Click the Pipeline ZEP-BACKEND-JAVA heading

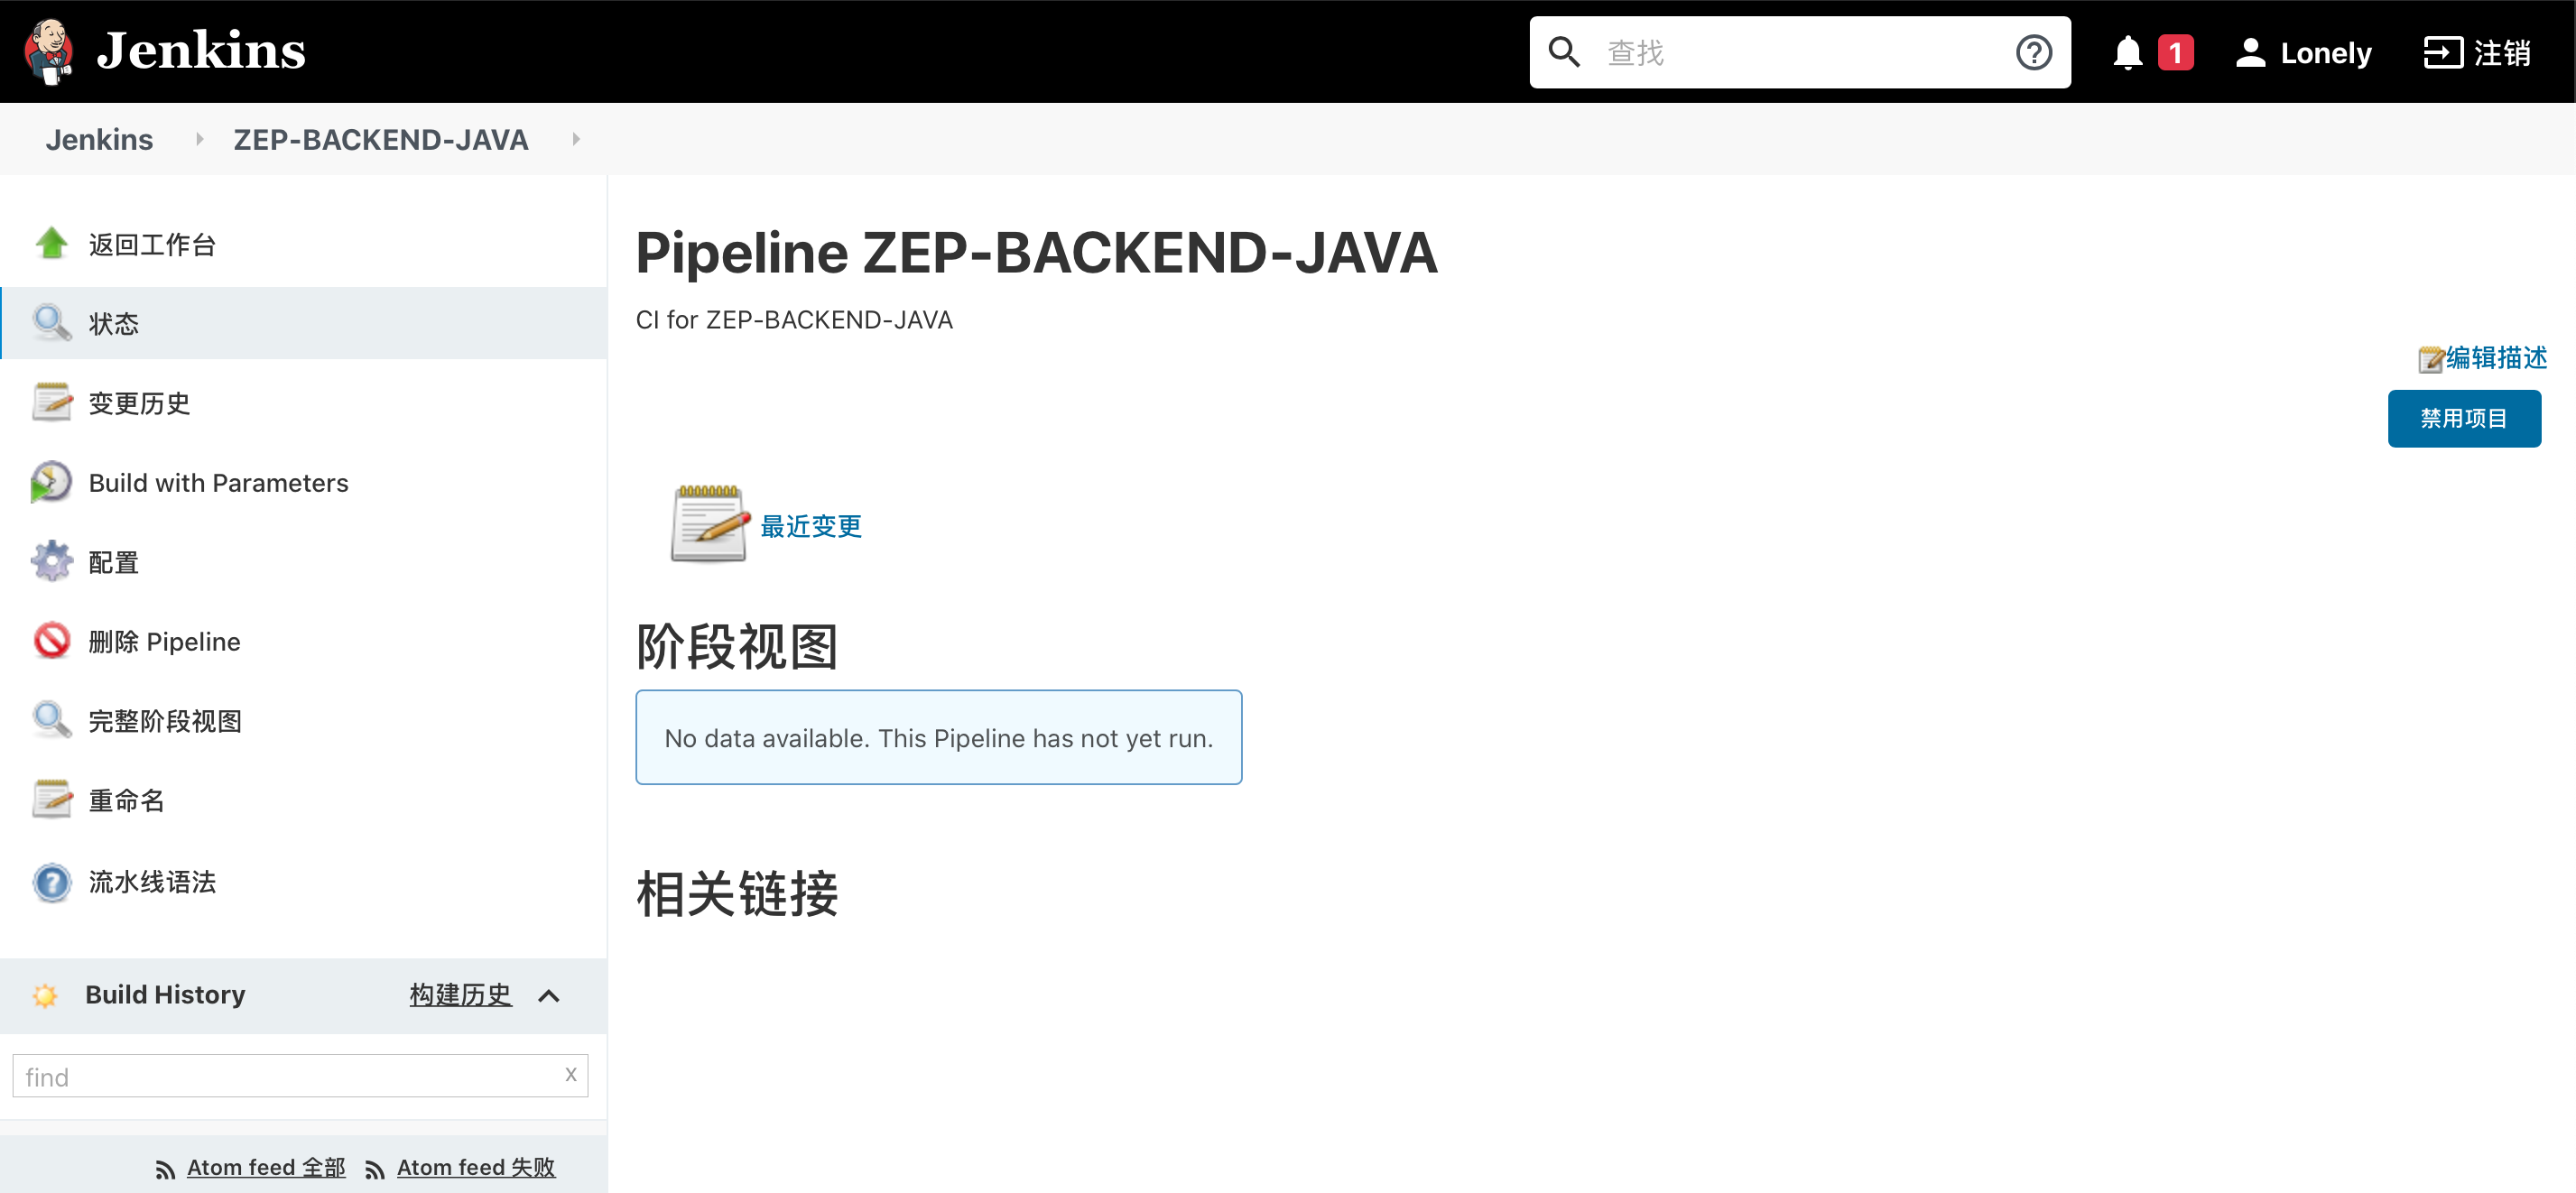click(1037, 252)
